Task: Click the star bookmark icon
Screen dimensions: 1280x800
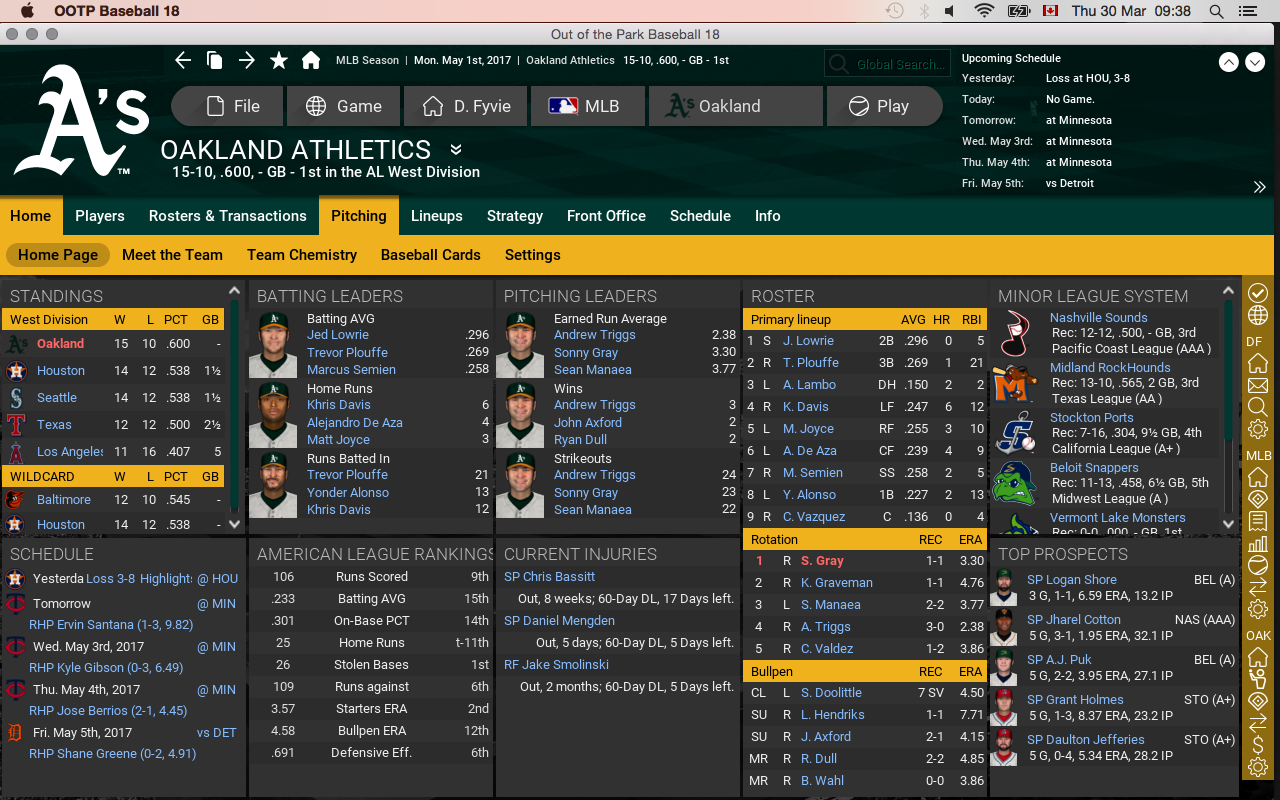Action: (279, 60)
